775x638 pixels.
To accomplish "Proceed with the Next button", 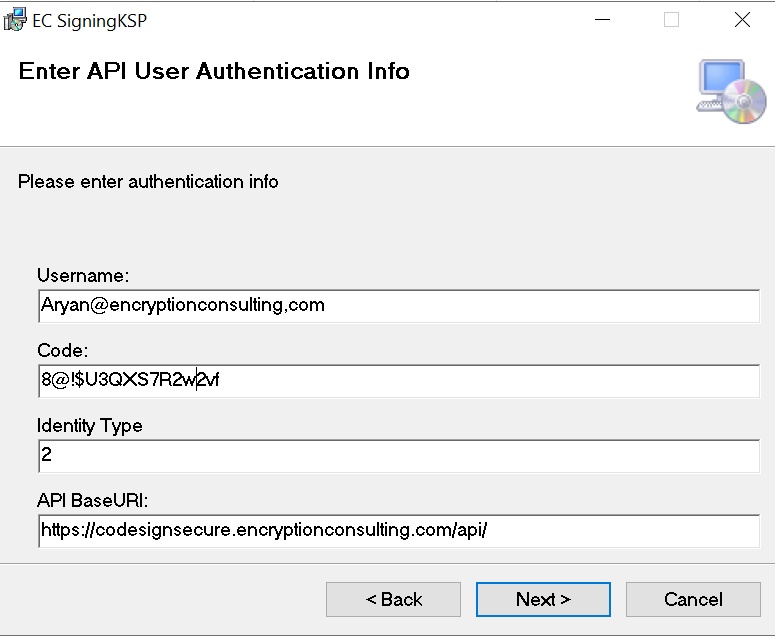I will (543, 599).
